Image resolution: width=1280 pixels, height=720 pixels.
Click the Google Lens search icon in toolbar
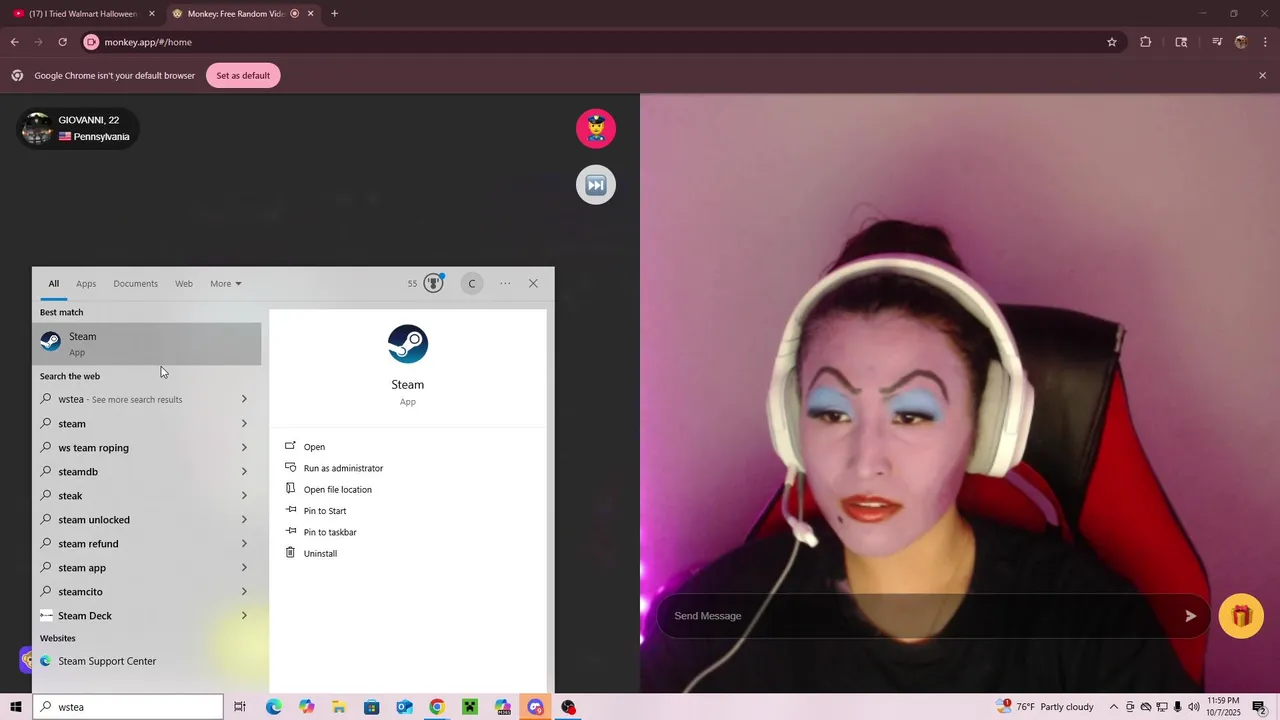point(1181,42)
